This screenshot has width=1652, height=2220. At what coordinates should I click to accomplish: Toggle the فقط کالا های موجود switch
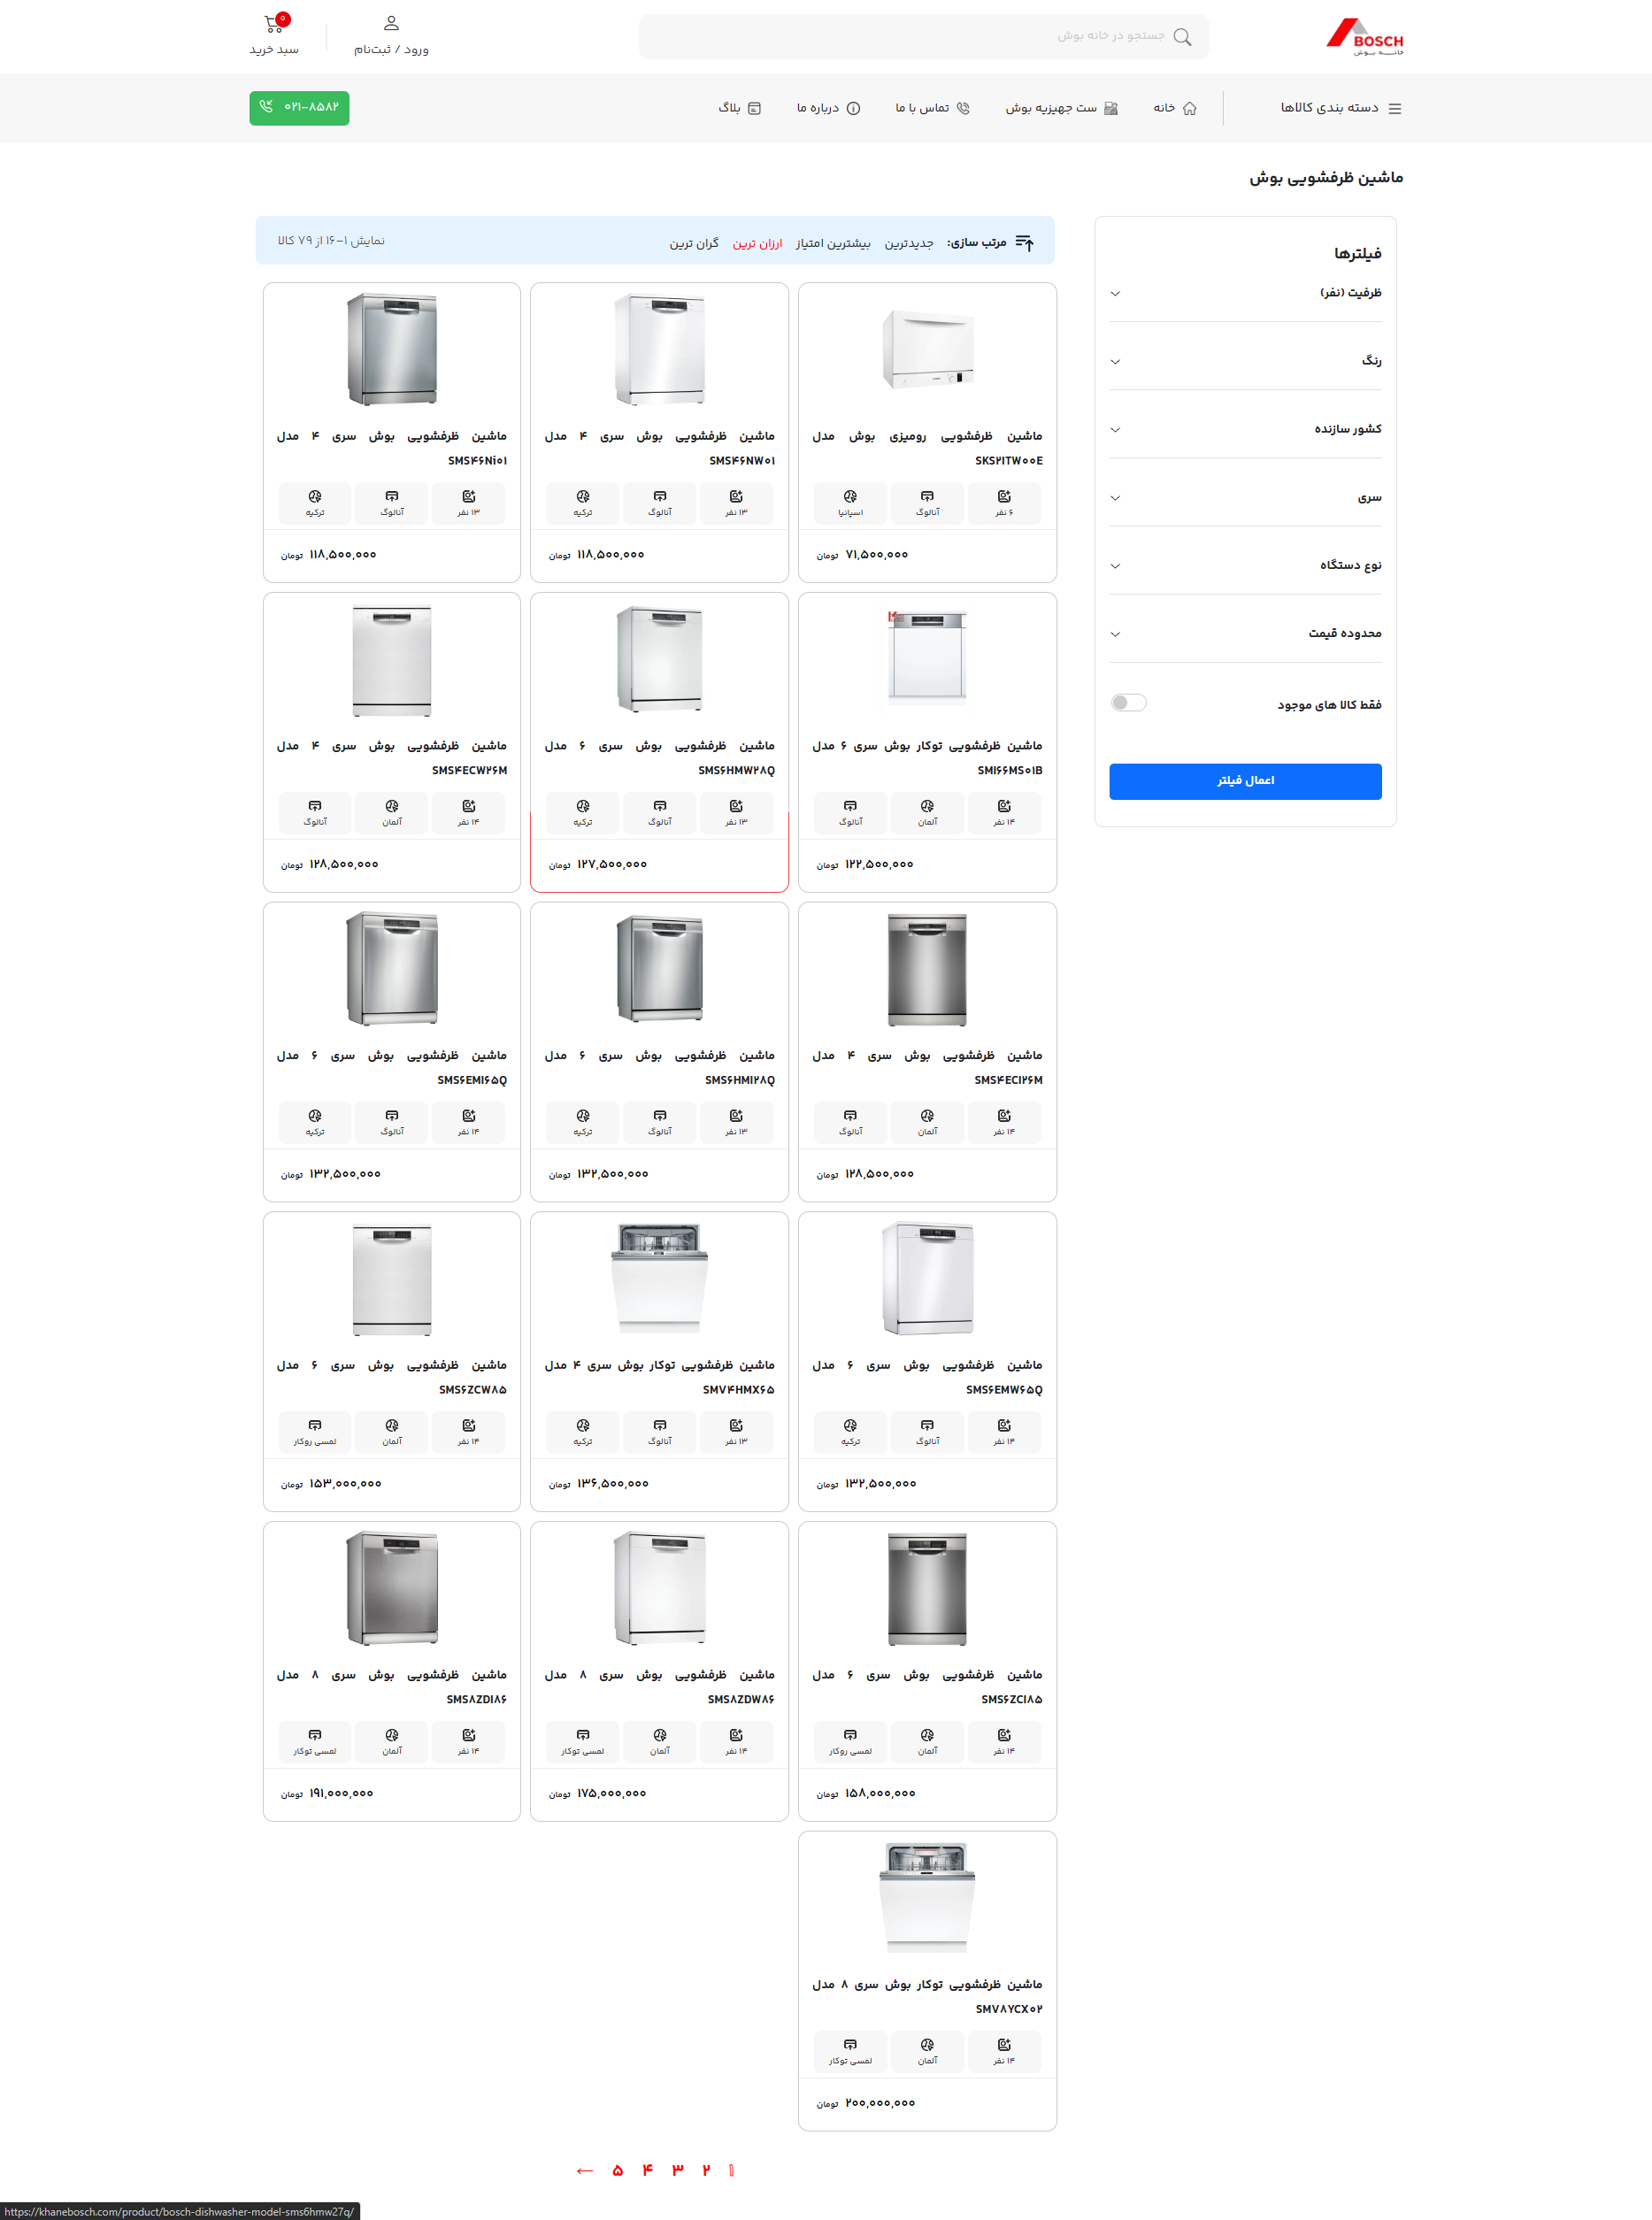click(x=1128, y=703)
